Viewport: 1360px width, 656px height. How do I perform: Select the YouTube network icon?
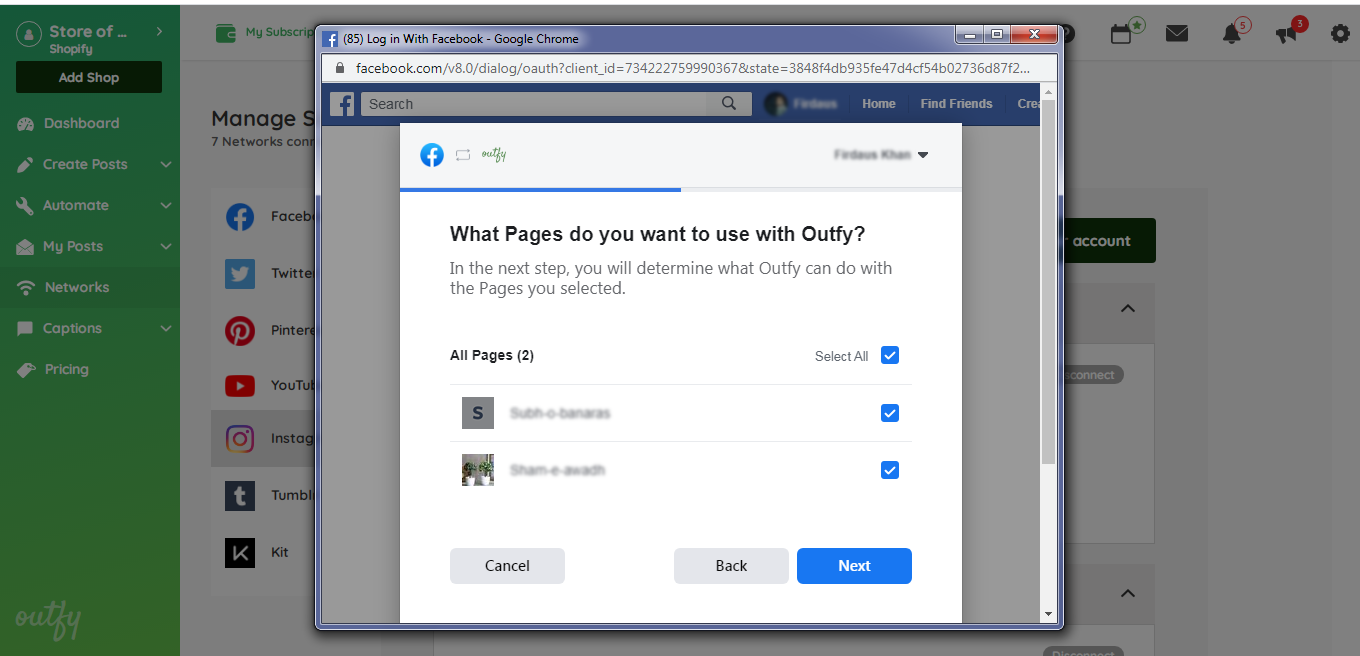tap(240, 385)
